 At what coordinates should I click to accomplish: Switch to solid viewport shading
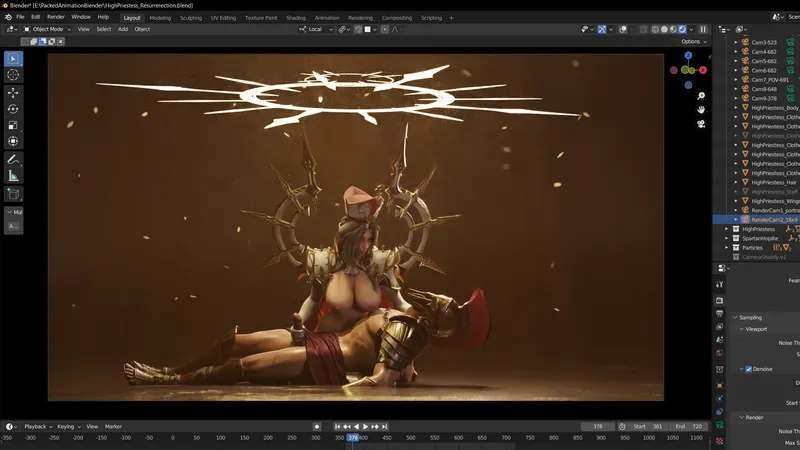coord(664,30)
